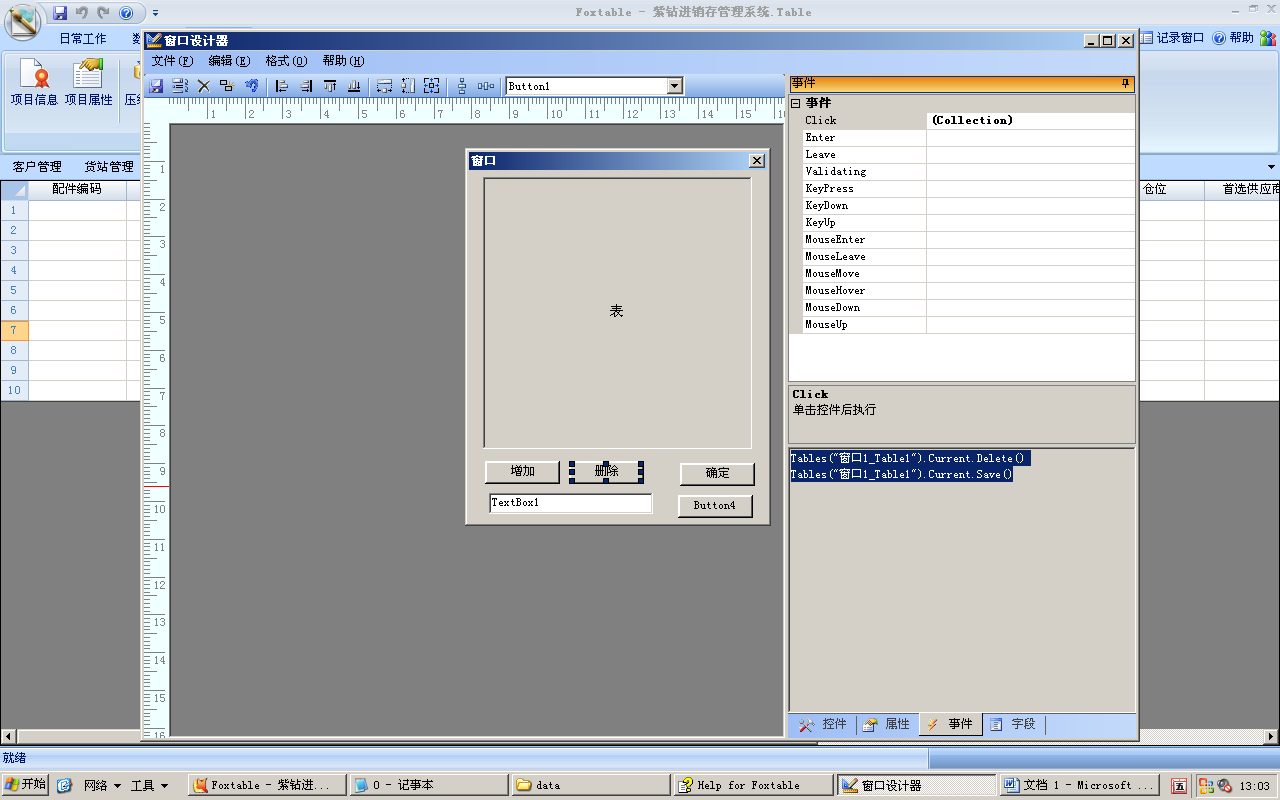Align selected controls to top edge
This screenshot has height=800, width=1280.
[330, 86]
